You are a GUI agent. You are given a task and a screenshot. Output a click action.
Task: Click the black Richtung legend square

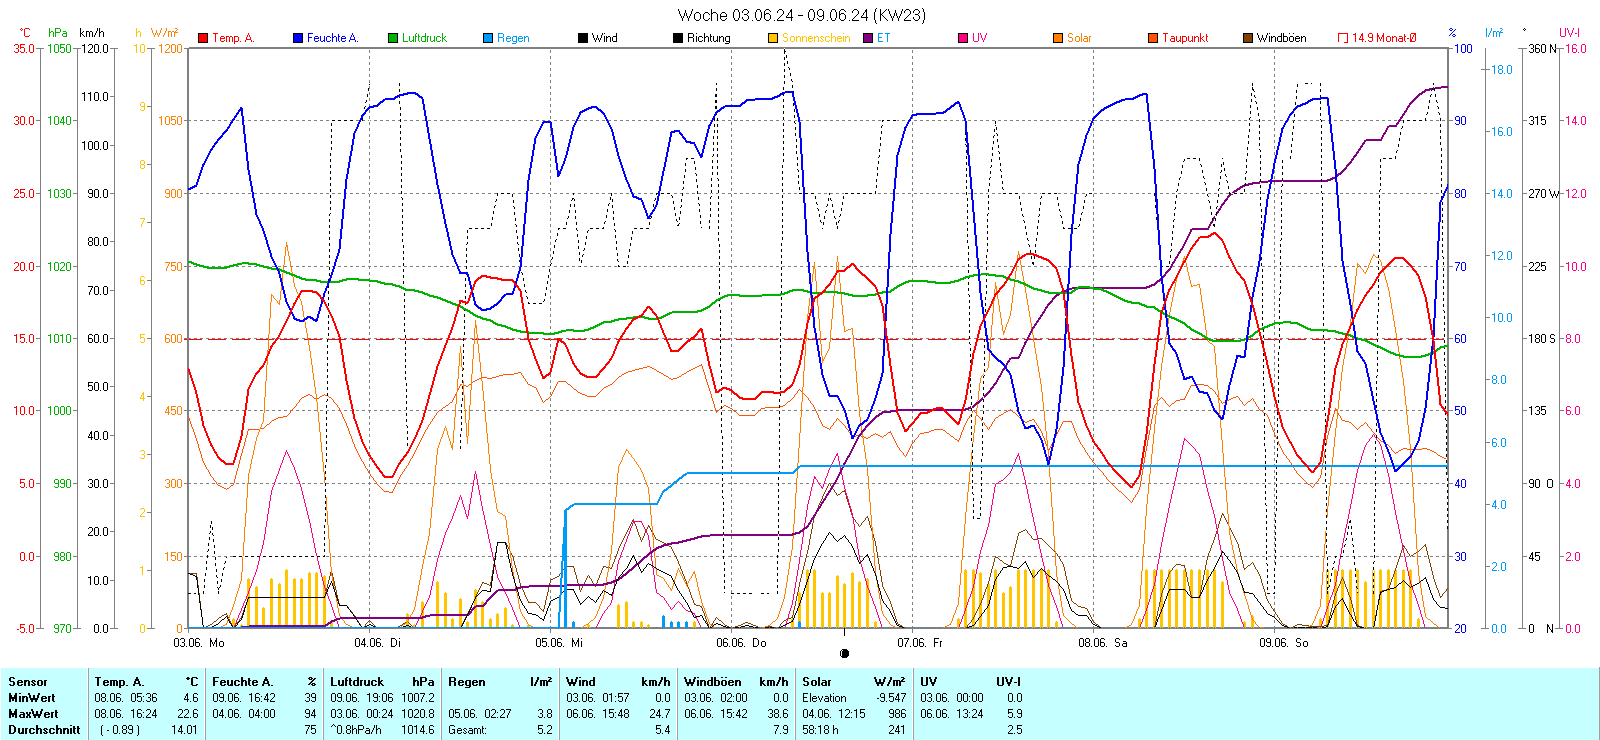tap(678, 38)
